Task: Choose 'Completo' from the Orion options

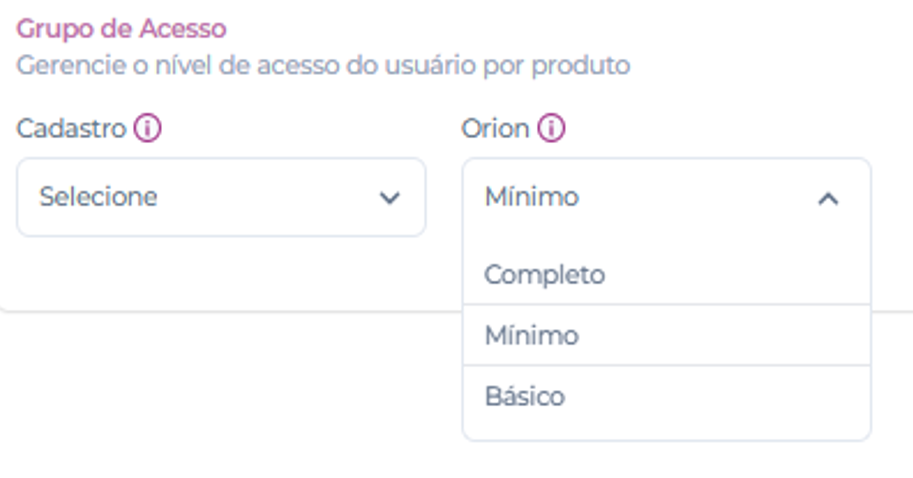Action: pyautogui.click(x=545, y=274)
